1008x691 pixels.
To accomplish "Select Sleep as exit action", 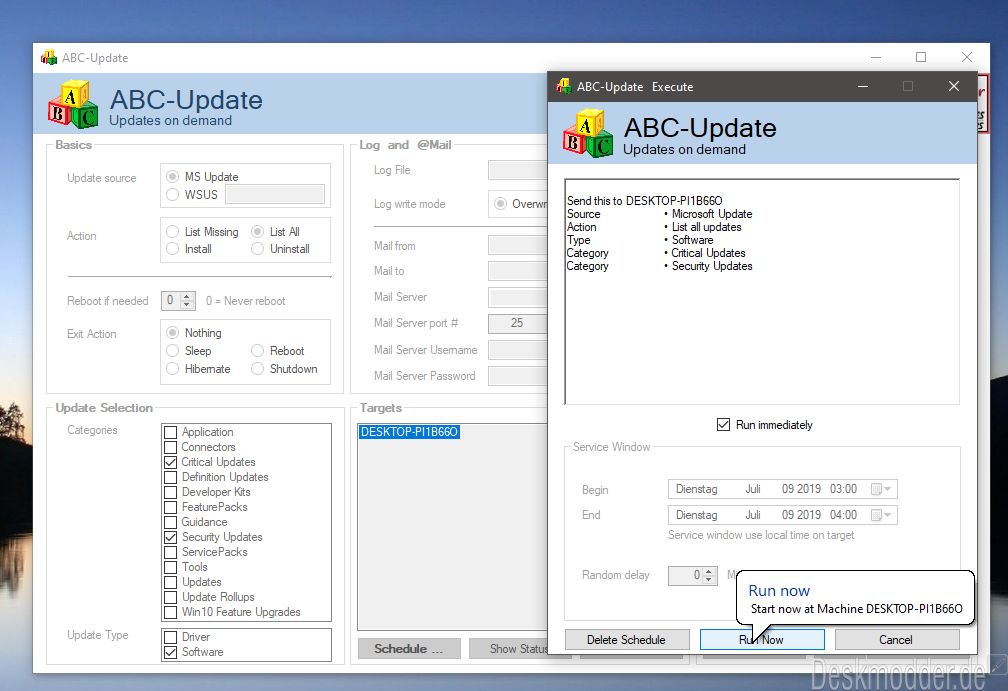I will (172, 350).
